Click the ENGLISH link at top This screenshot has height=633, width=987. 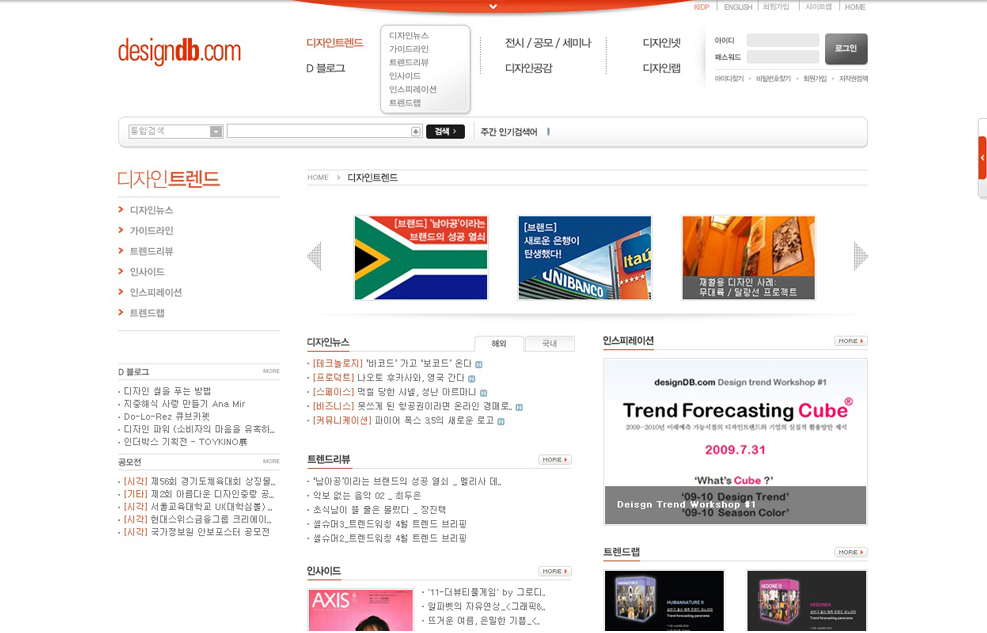click(738, 7)
